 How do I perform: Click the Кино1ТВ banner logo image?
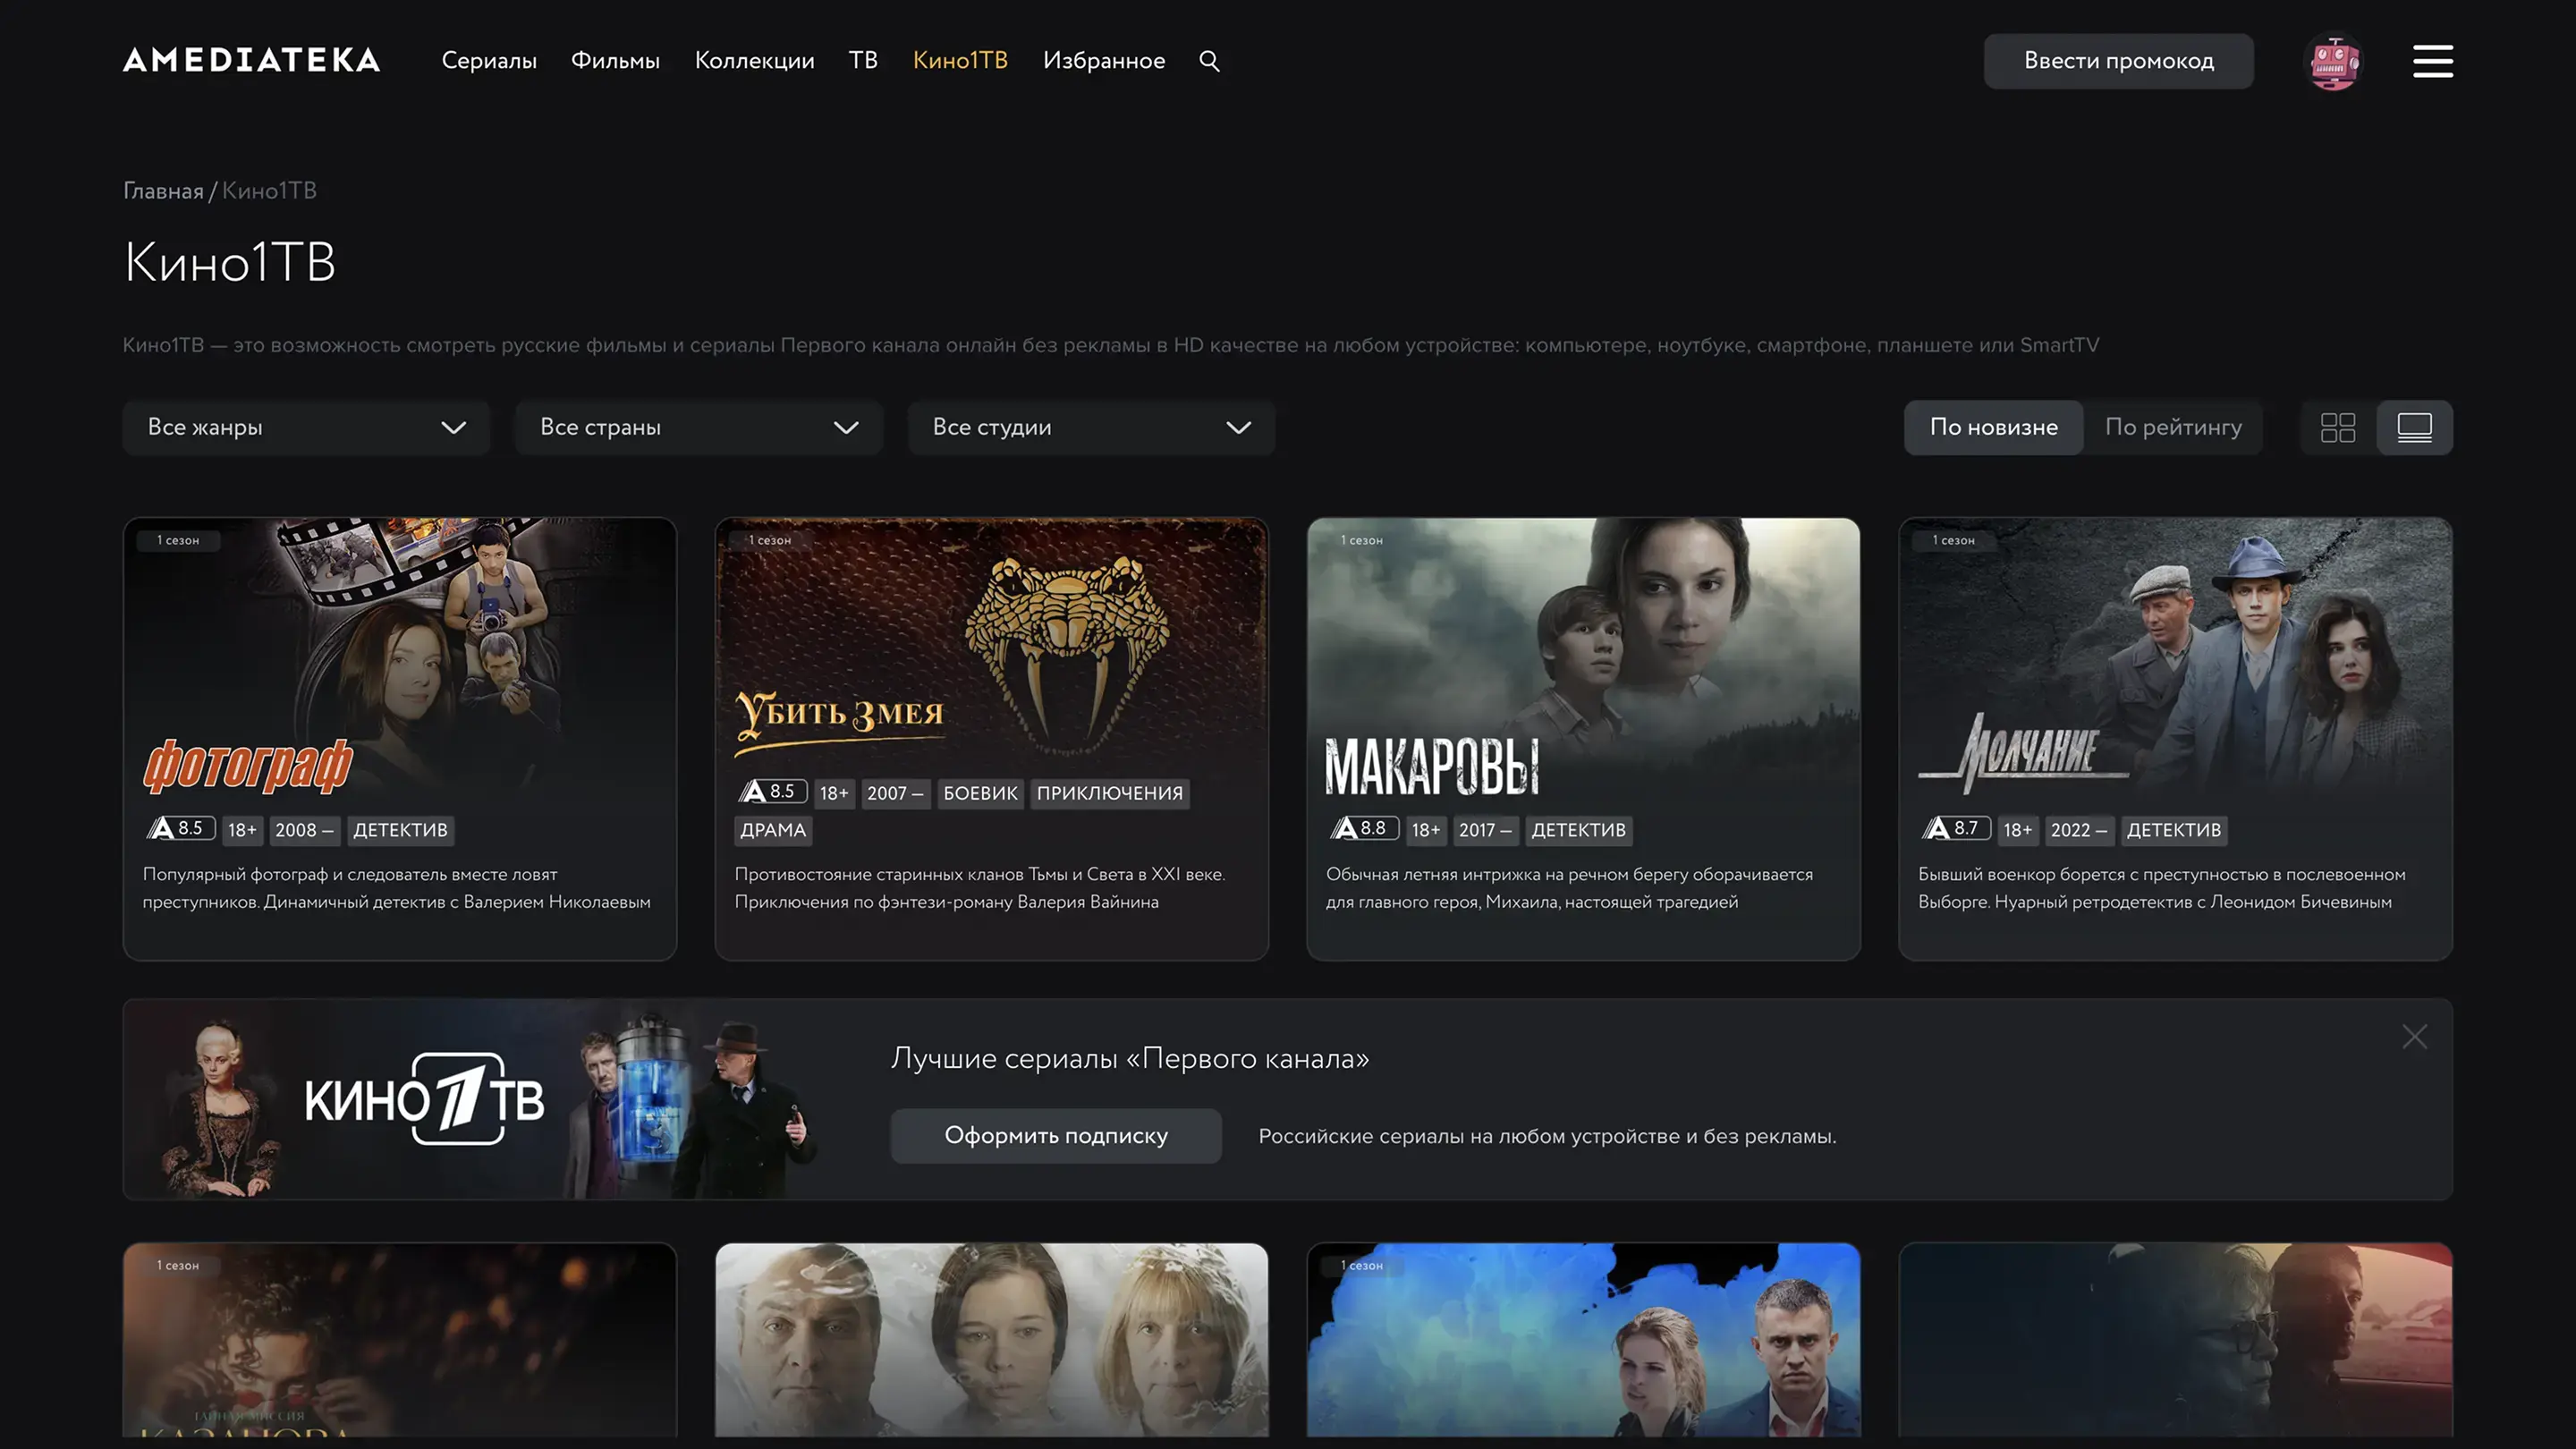point(424,1099)
